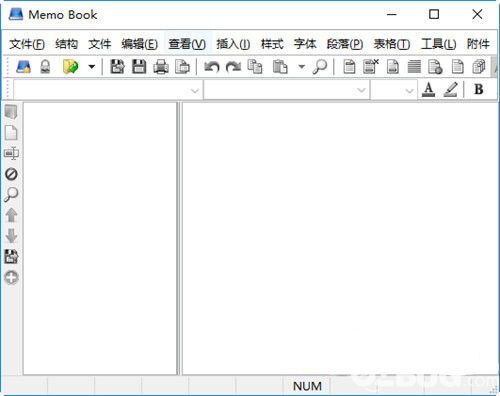Screen dimensions: 500x396
Task: Open the 表格(T) menu
Action: (x=392, y=44)
